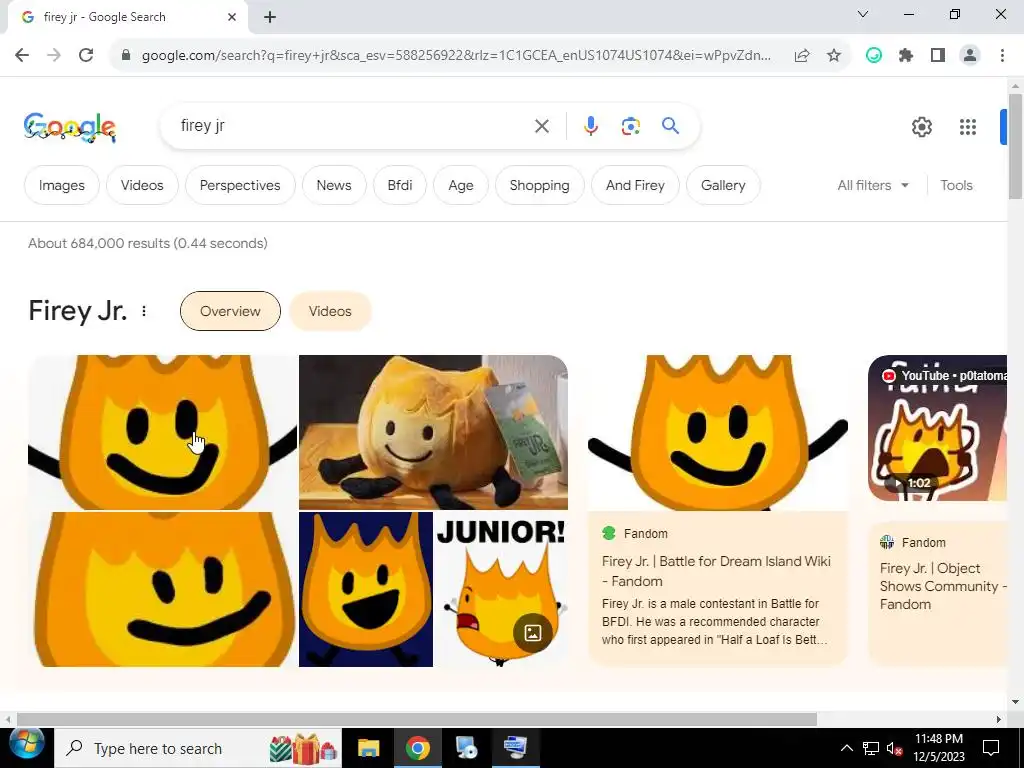This screenshot has height=768, width=1024.
Task: Open the Extensions puzzle menu
Action: (x=906, y=56)
